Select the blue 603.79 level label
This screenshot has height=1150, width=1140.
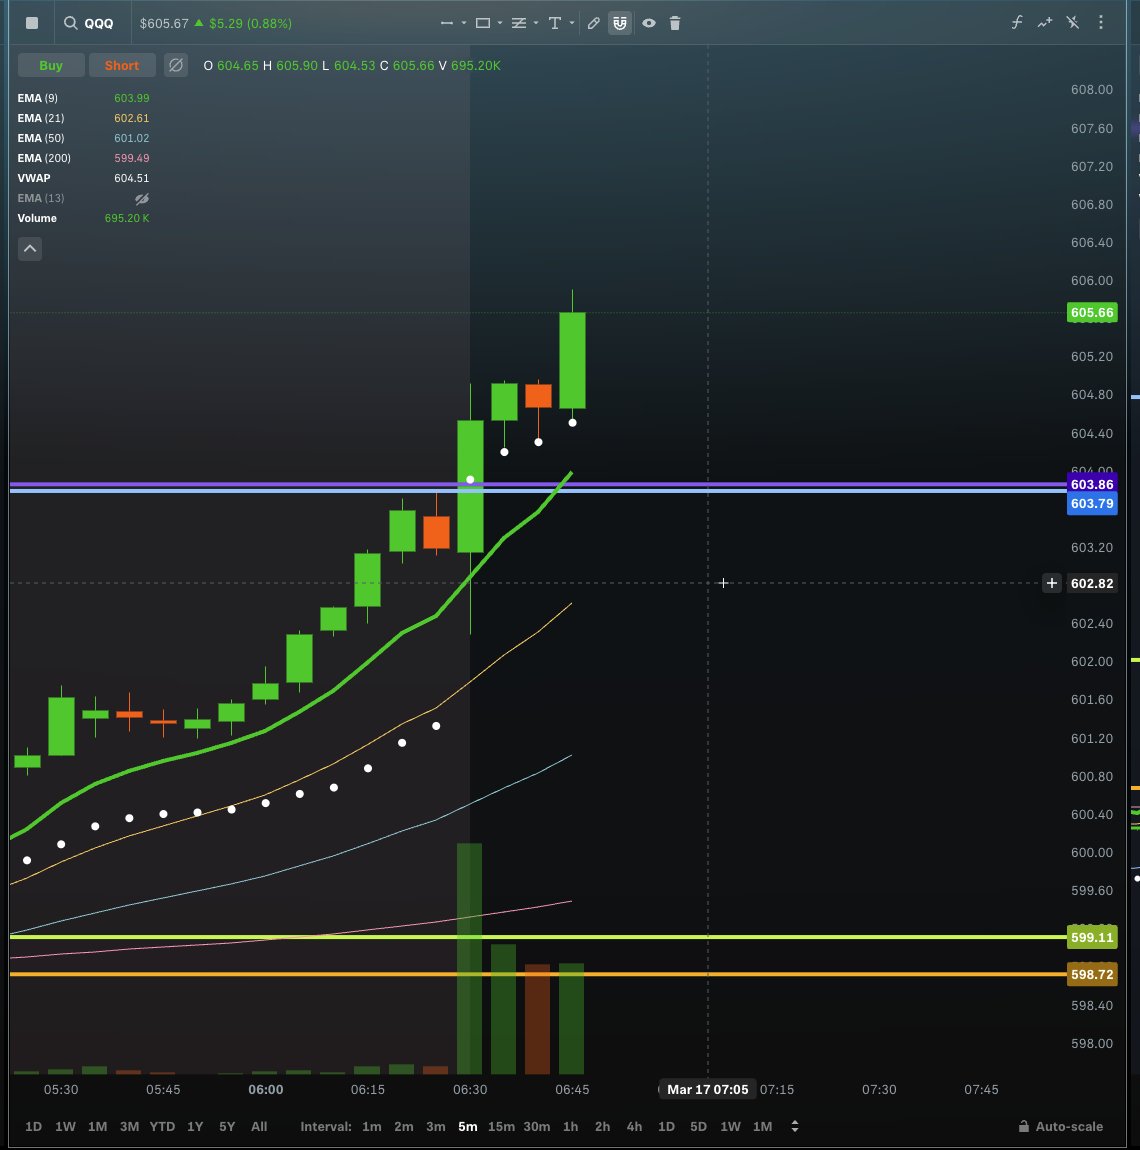pyautogui.click(x=1092, y=503)
